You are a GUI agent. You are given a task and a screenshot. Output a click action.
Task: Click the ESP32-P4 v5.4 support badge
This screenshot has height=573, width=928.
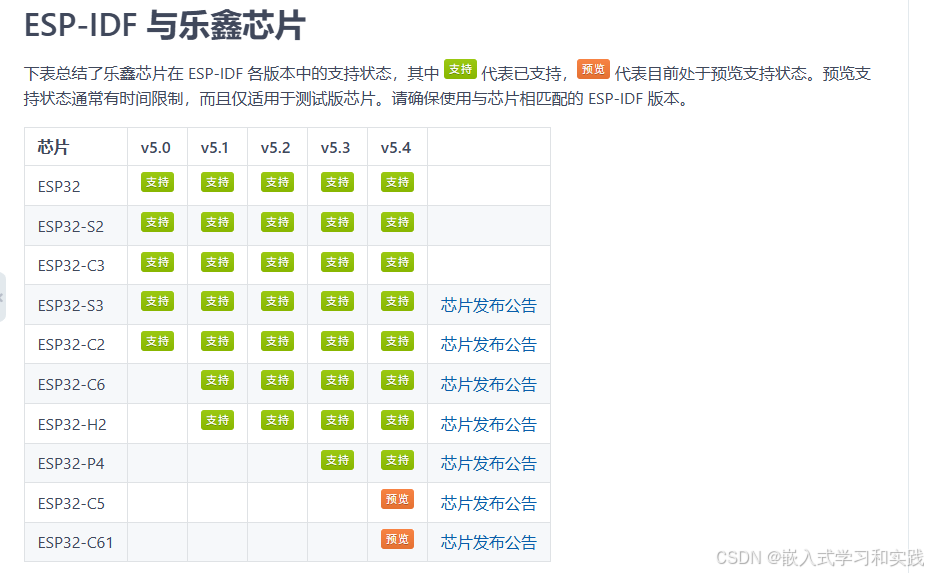click(397, 461)
